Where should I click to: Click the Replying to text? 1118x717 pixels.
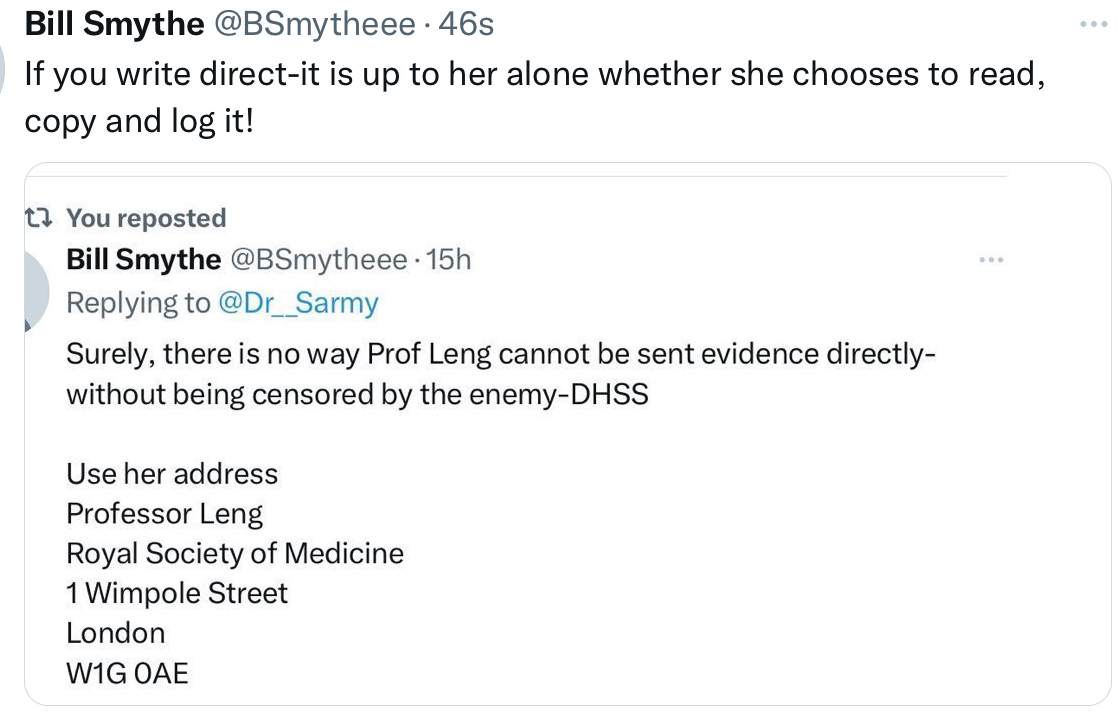point(138,303)
